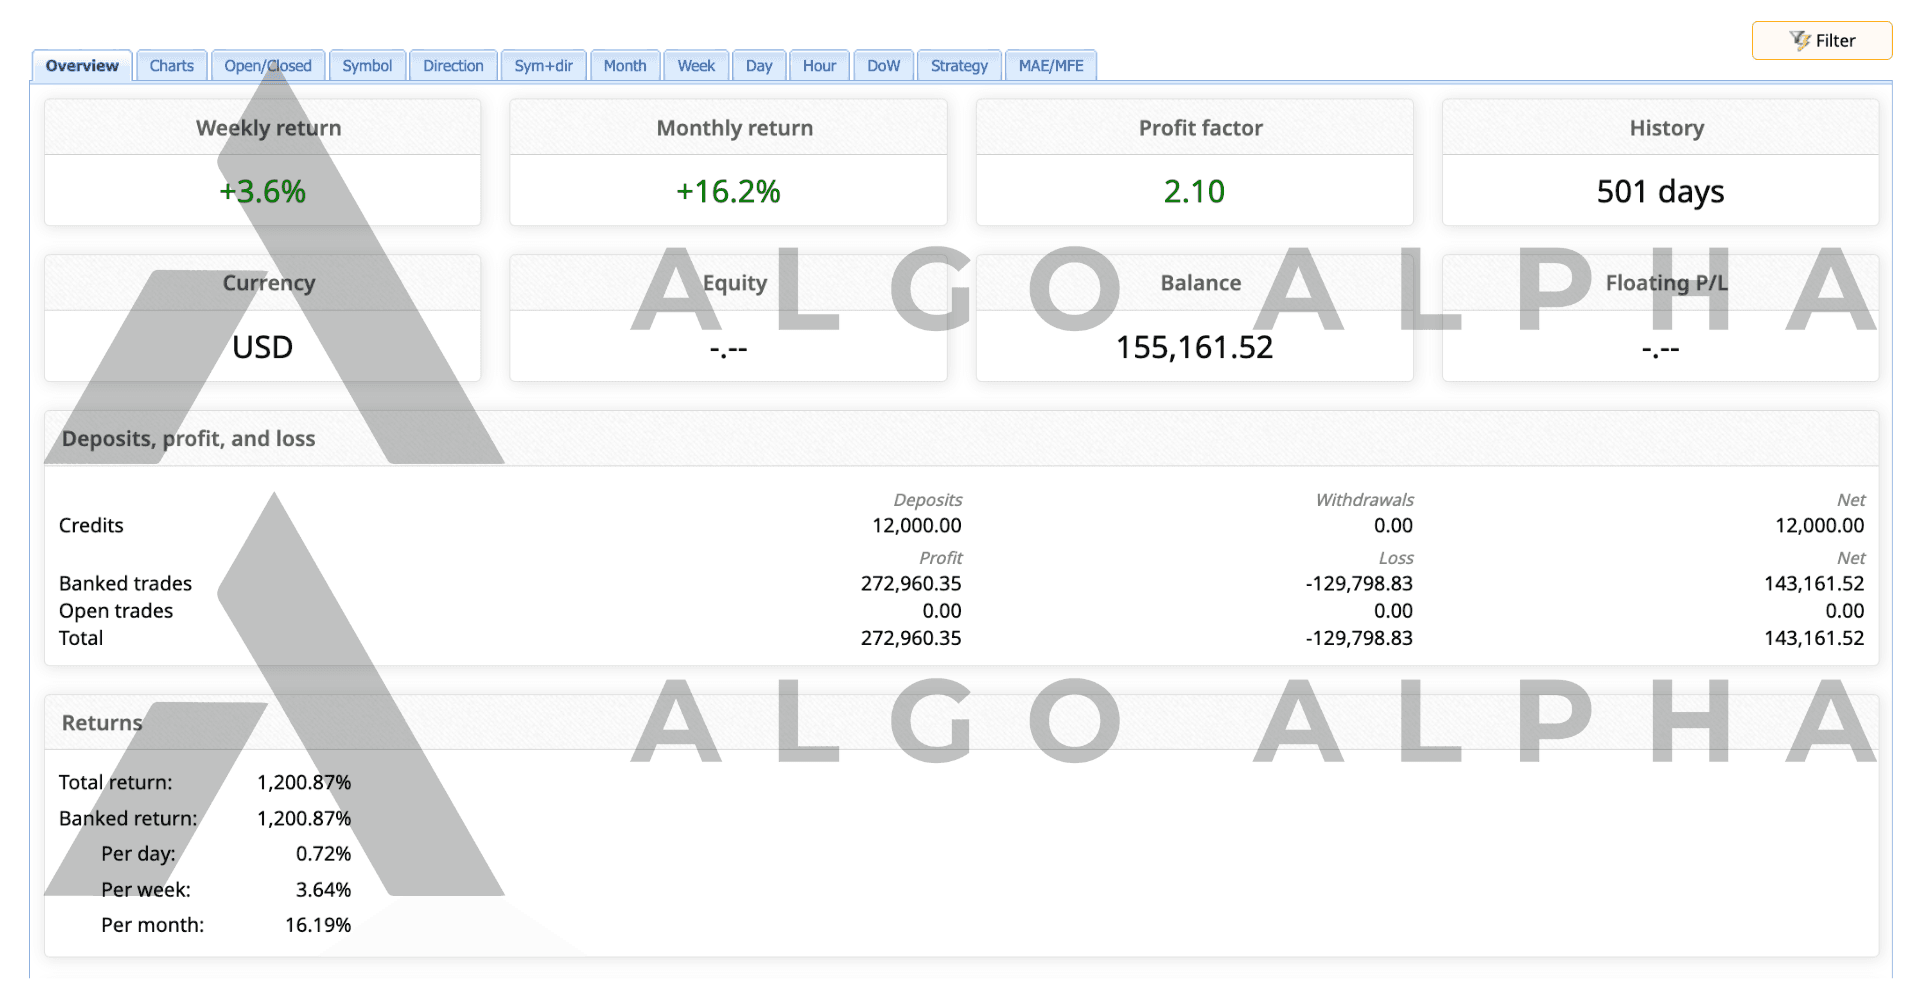Image resolution: width=1920 pixels, height=988 pixels.
Task: Open the Open/Closed tab
Action: [x=267, y=66]
